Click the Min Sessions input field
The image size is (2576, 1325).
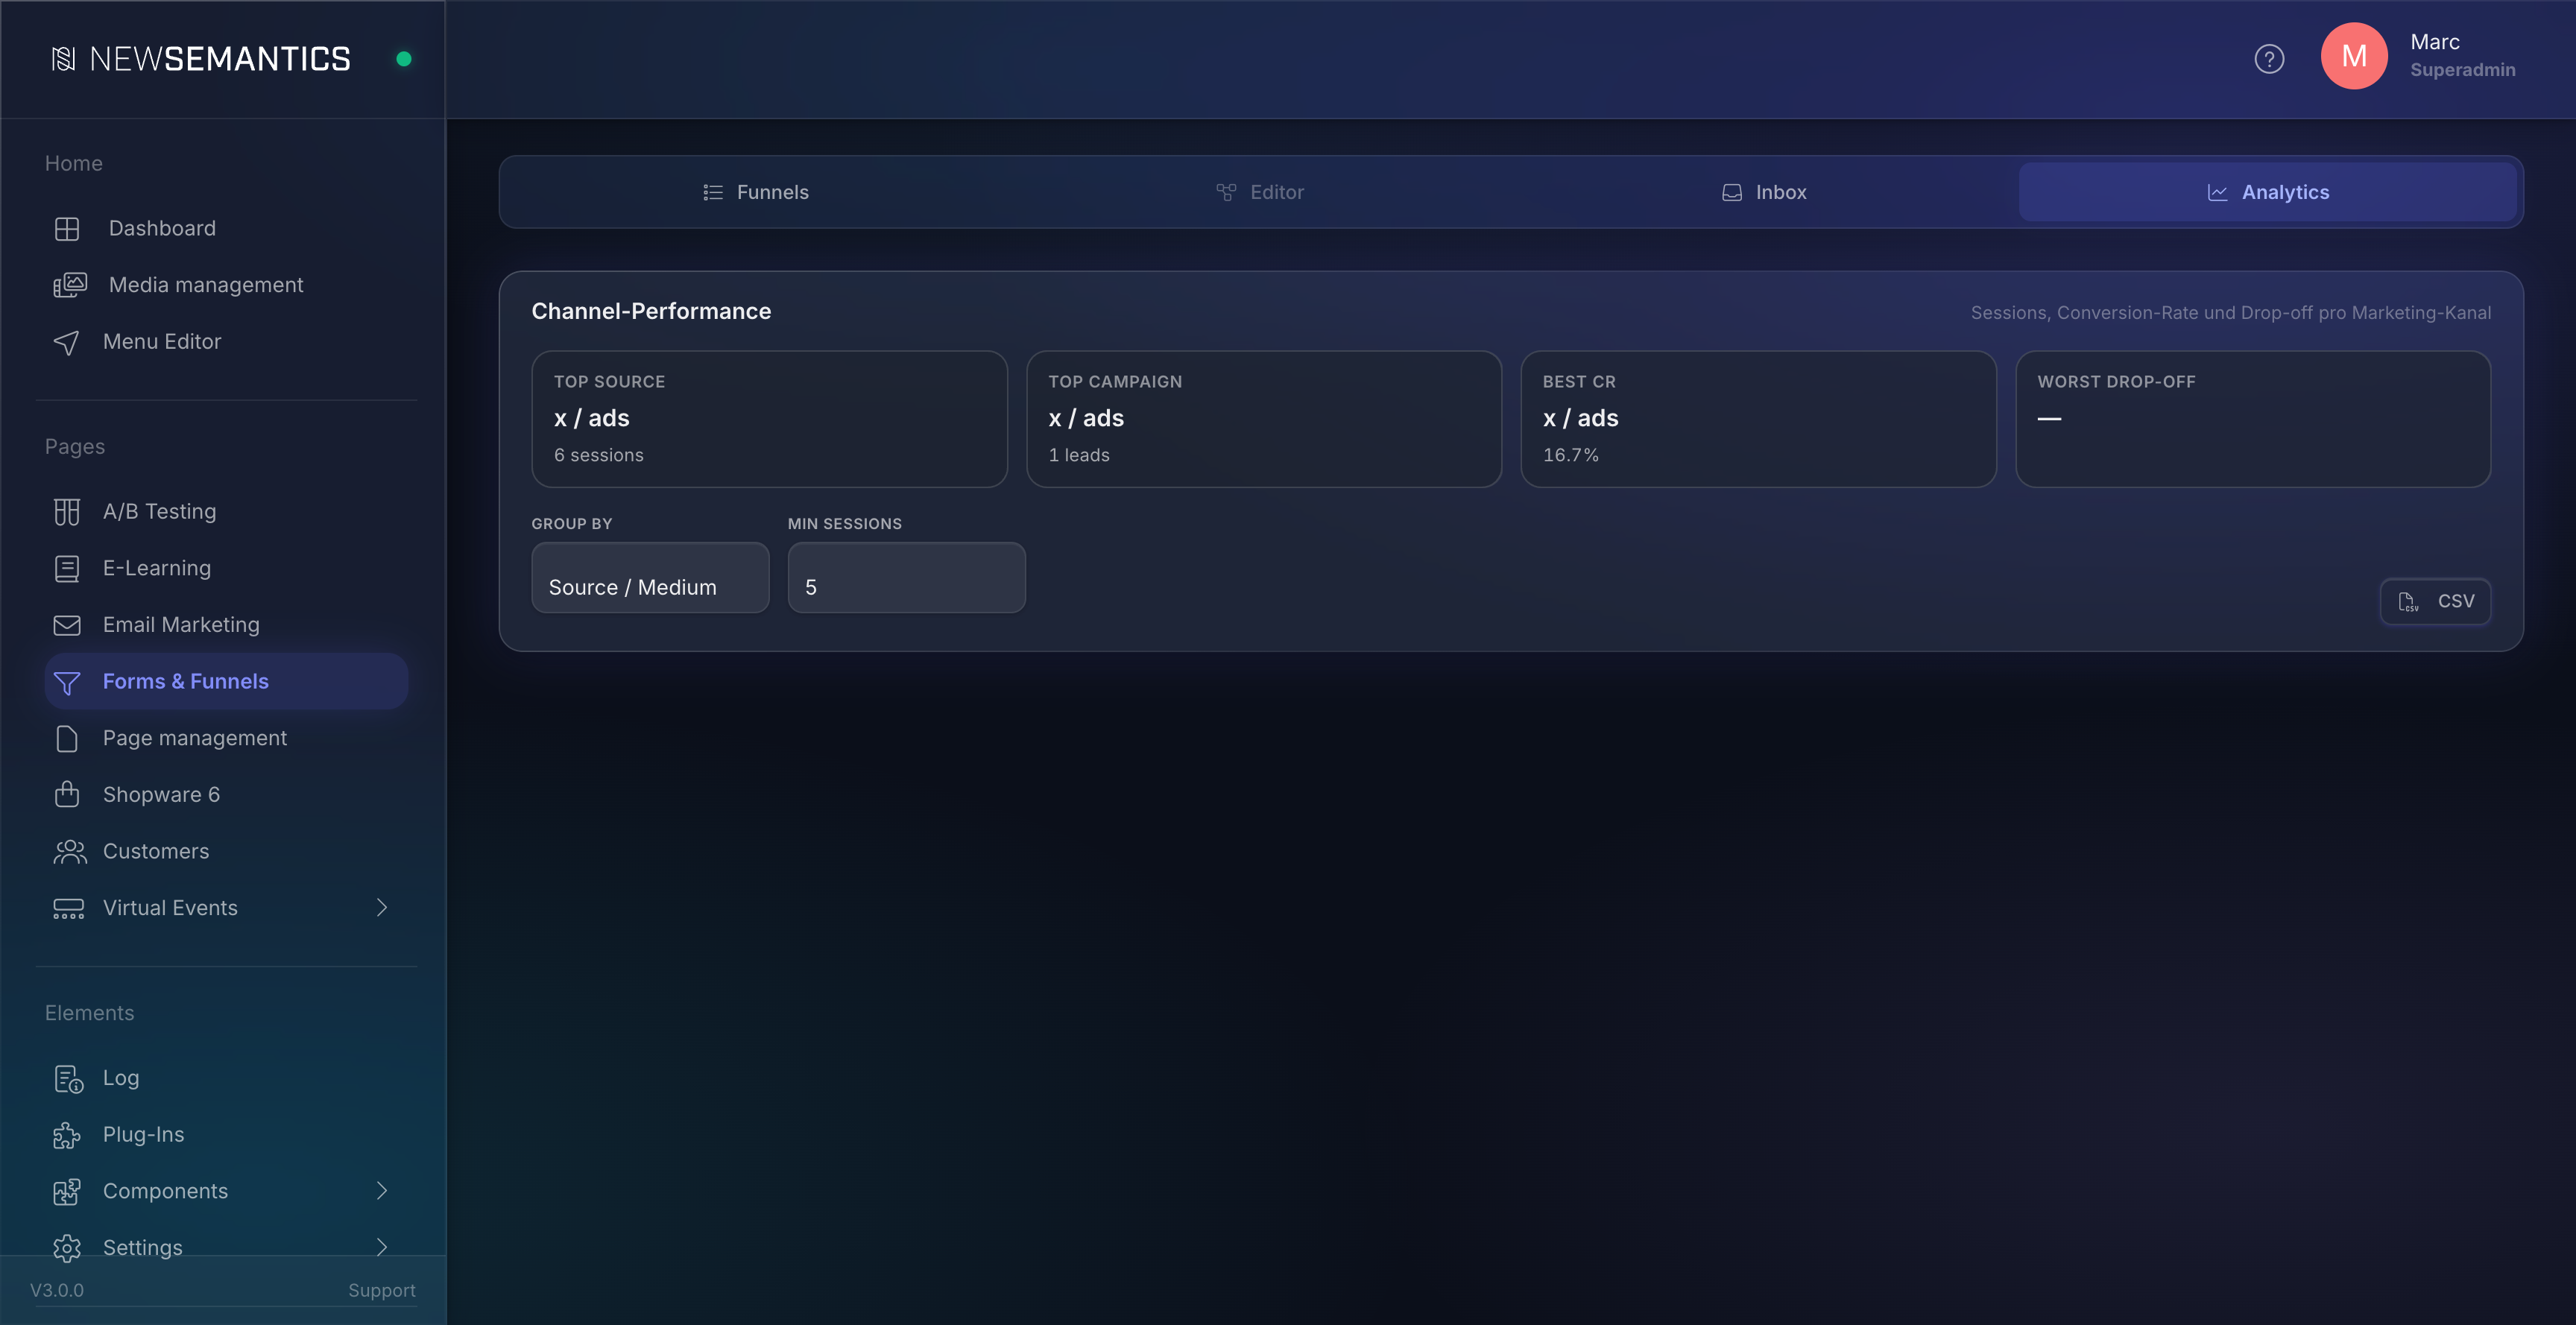pyautogui.click(x=906, y=578)
